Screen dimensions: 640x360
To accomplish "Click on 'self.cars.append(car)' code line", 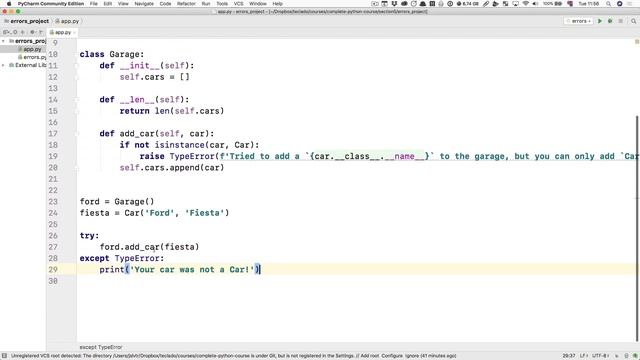I will tap(172, 168).
